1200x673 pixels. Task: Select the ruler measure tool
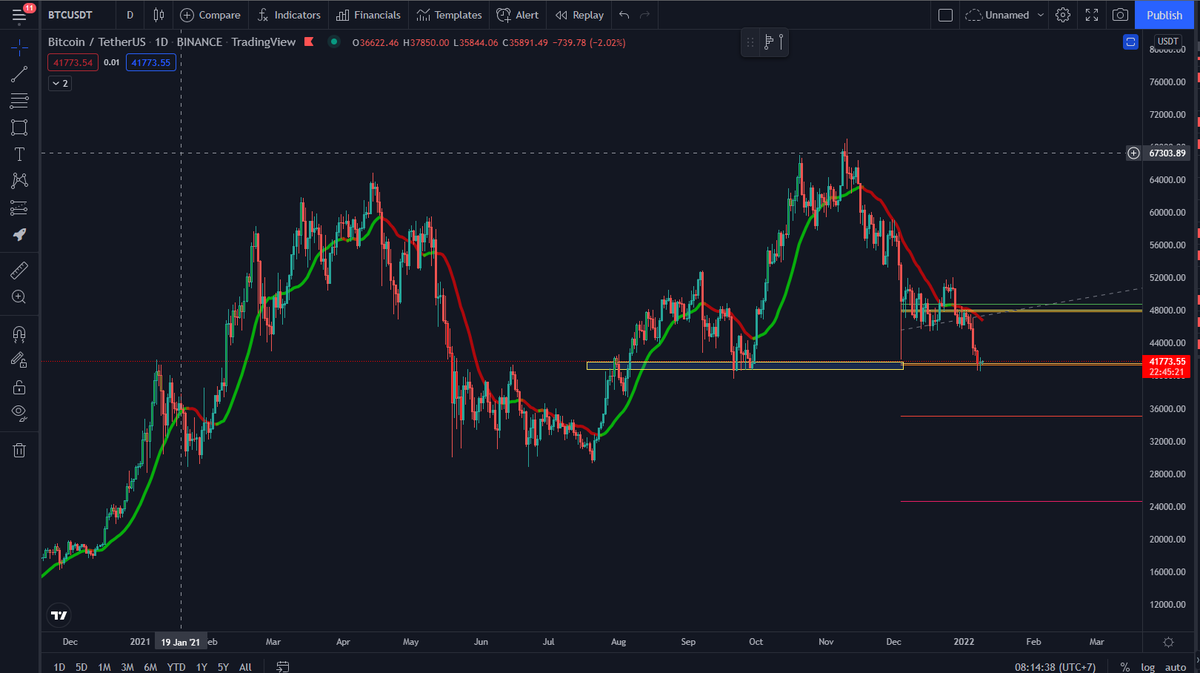point(19,270)
